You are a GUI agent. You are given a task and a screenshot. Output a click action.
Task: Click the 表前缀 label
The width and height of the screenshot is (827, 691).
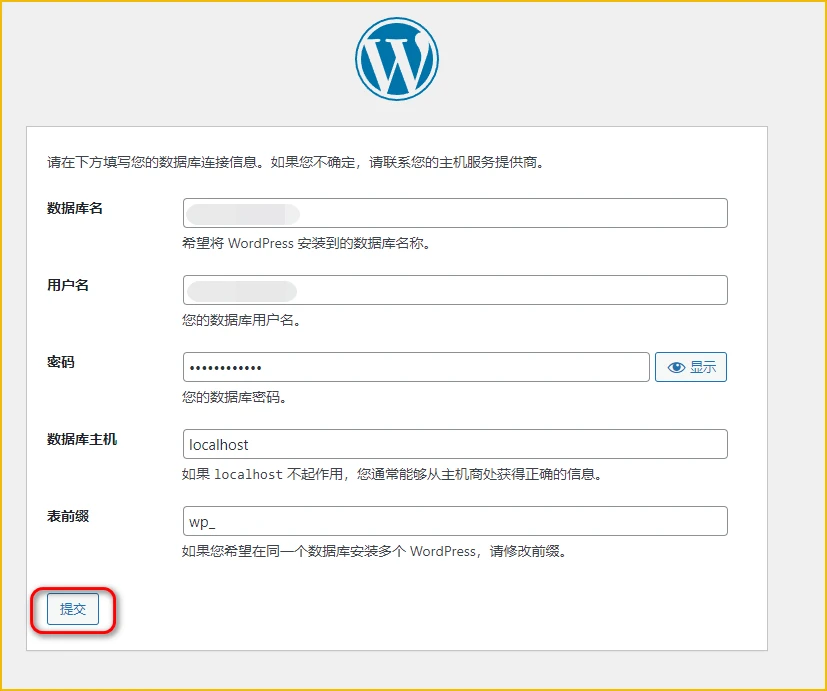[x=68, y=516]
